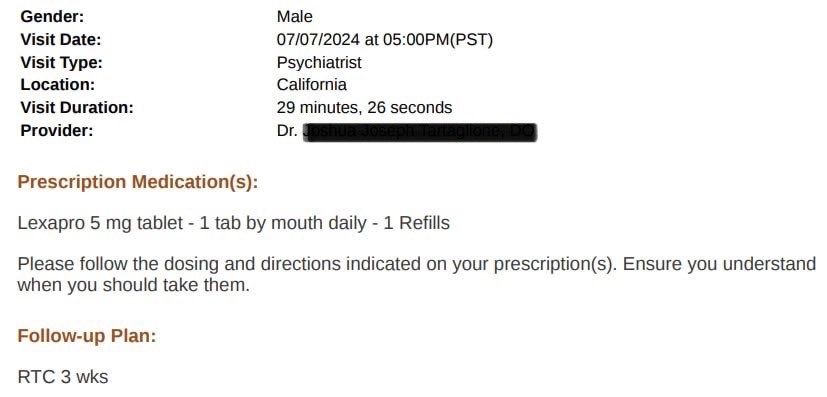Select the 07/07/2024 visit date text
Image resolution: width=827 pixels, height=397 pixels.
pyautogui.click(x=318, y=40)
